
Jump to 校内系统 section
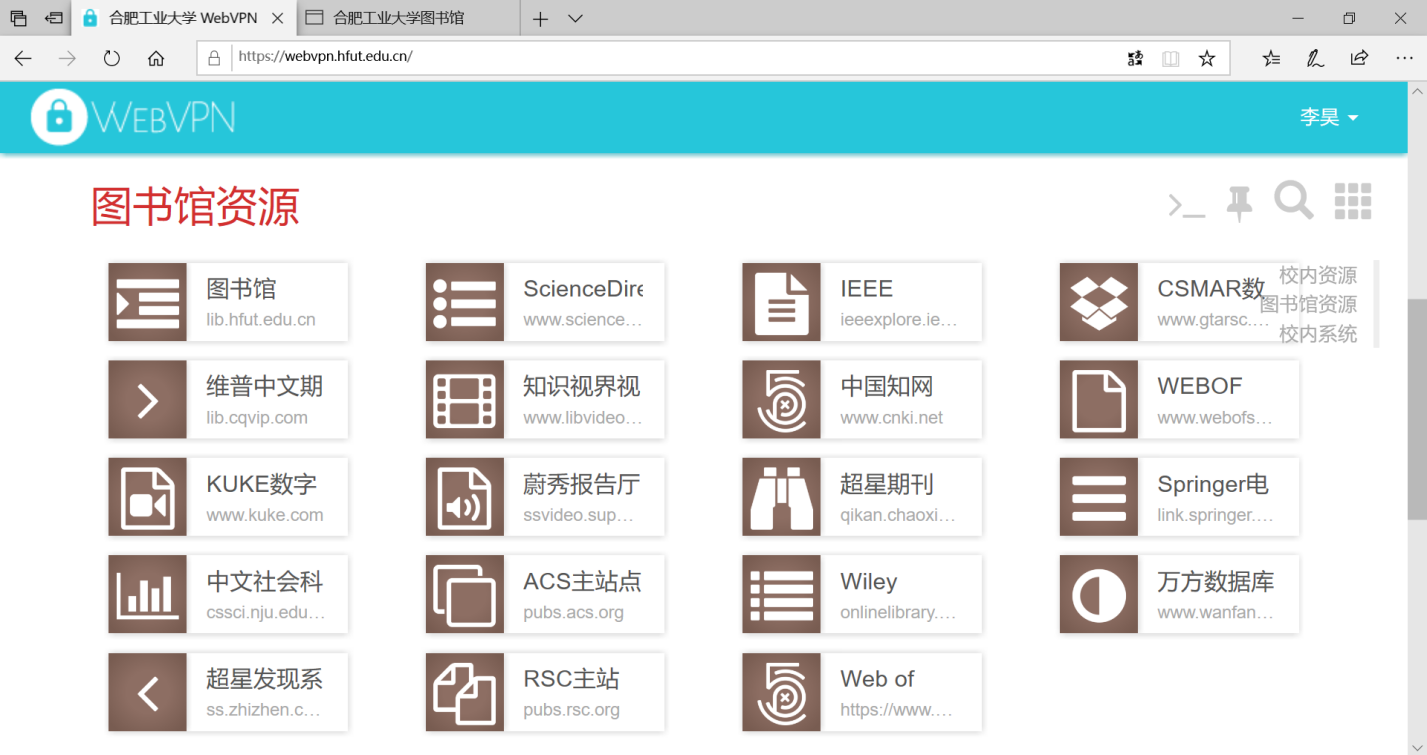coord(1318,334)
